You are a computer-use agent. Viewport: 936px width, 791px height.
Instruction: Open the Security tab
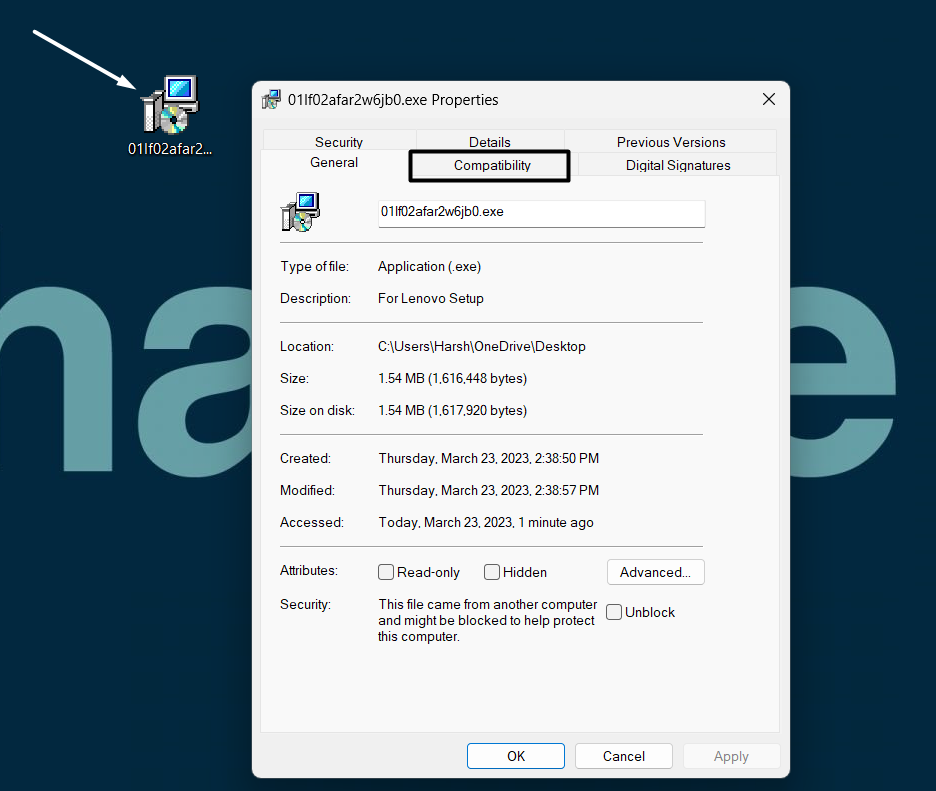[338, 142]
